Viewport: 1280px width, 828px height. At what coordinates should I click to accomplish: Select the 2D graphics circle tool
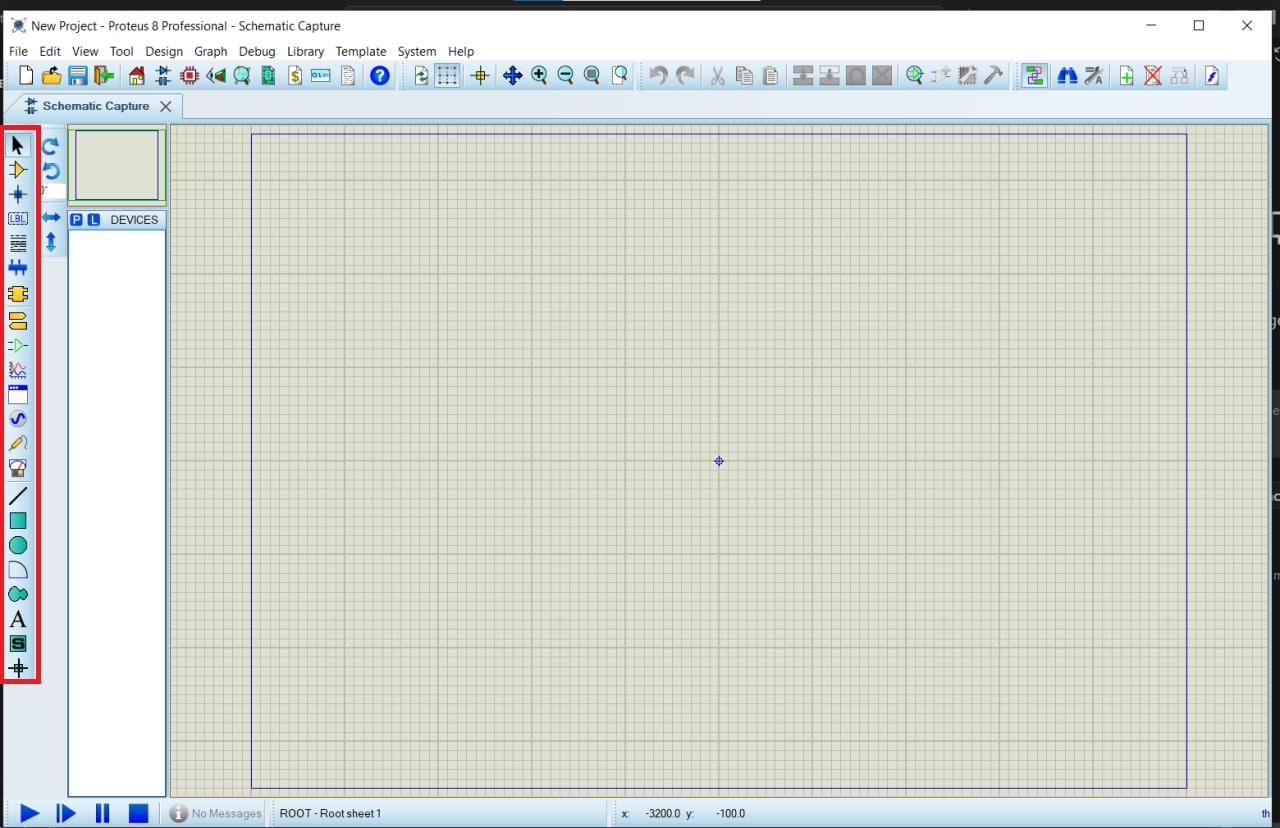pyautogui.click(x=18, y=545)
